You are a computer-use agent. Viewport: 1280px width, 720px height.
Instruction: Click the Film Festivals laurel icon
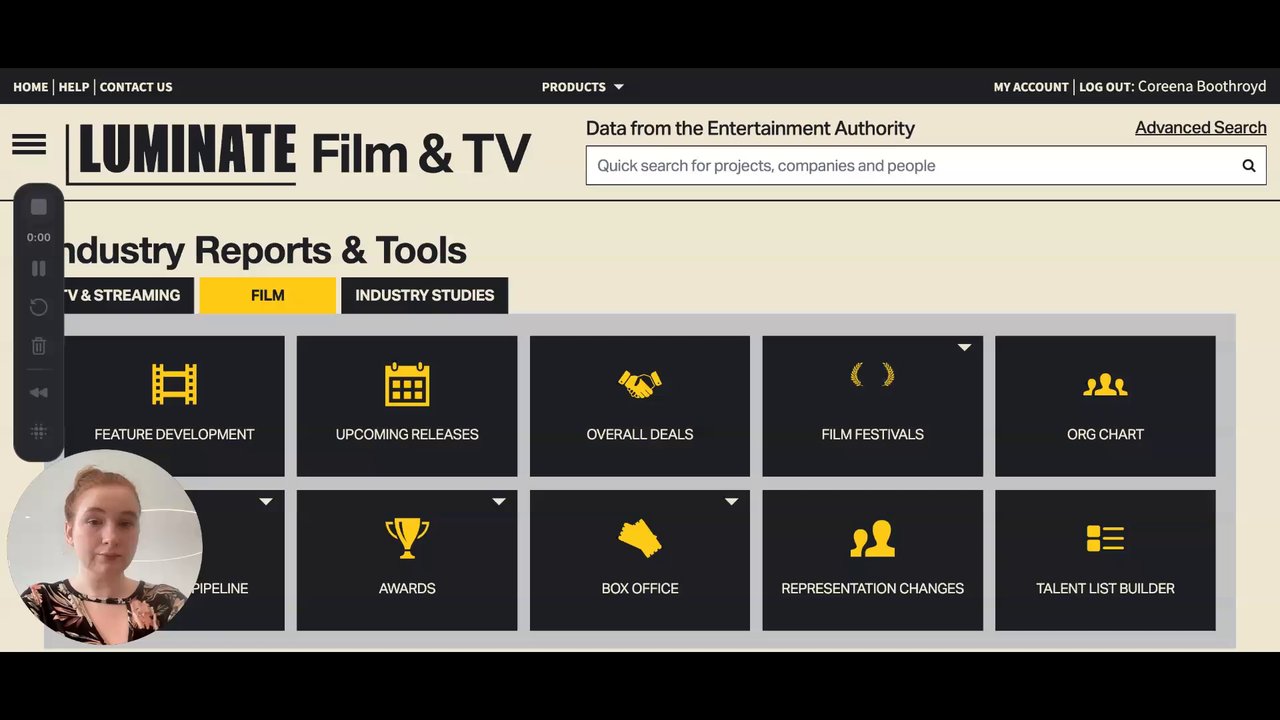[872, 376]
